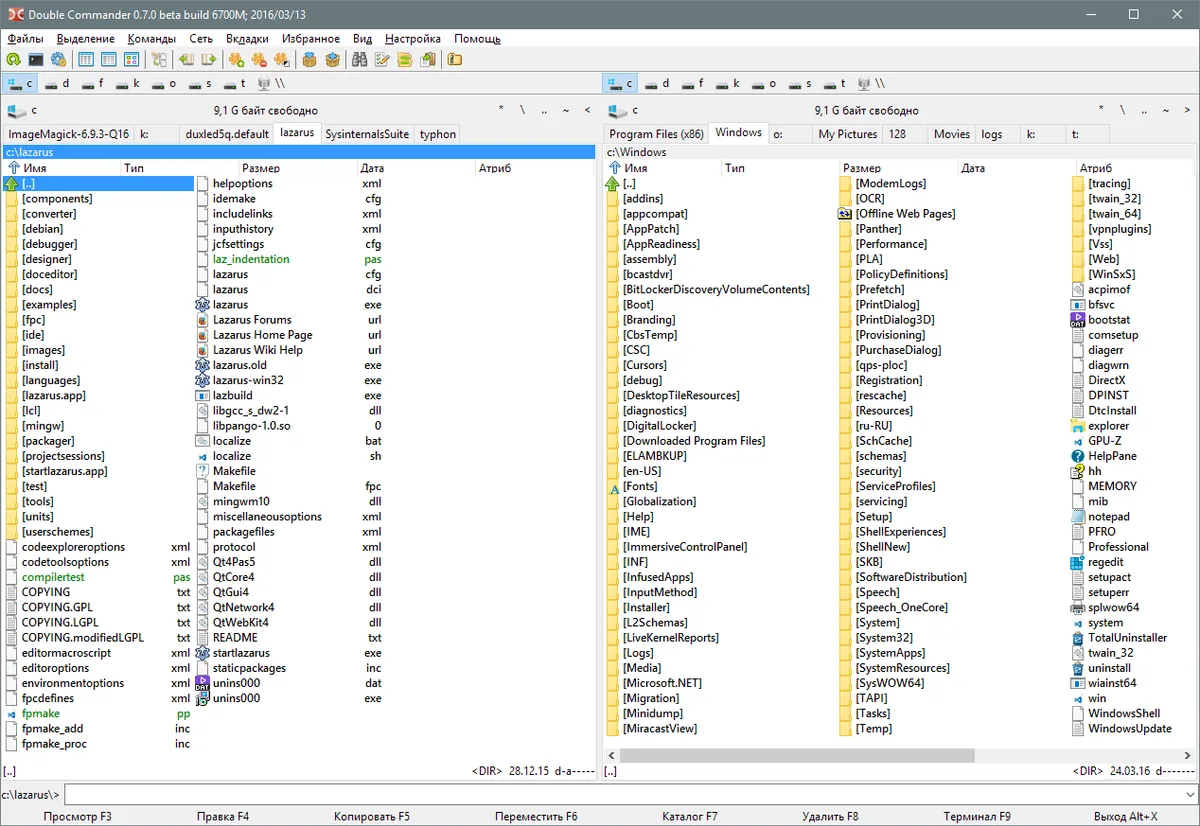Go to root with backslash button in left panel
1200x826 pixels.
[x=522, y=111]
